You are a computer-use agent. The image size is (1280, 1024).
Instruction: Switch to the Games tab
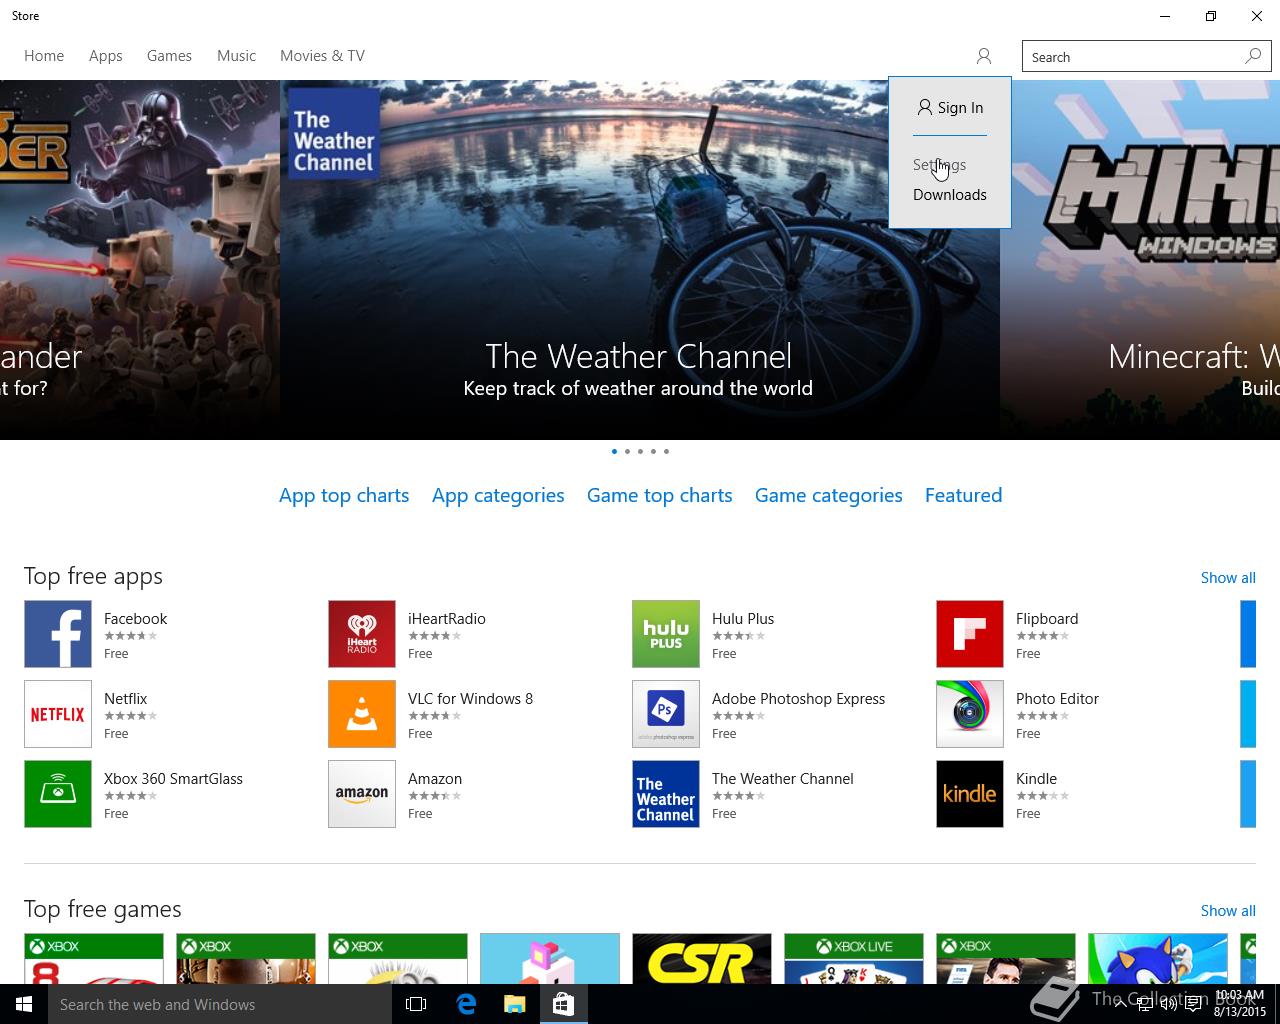(x=169, y=56)
